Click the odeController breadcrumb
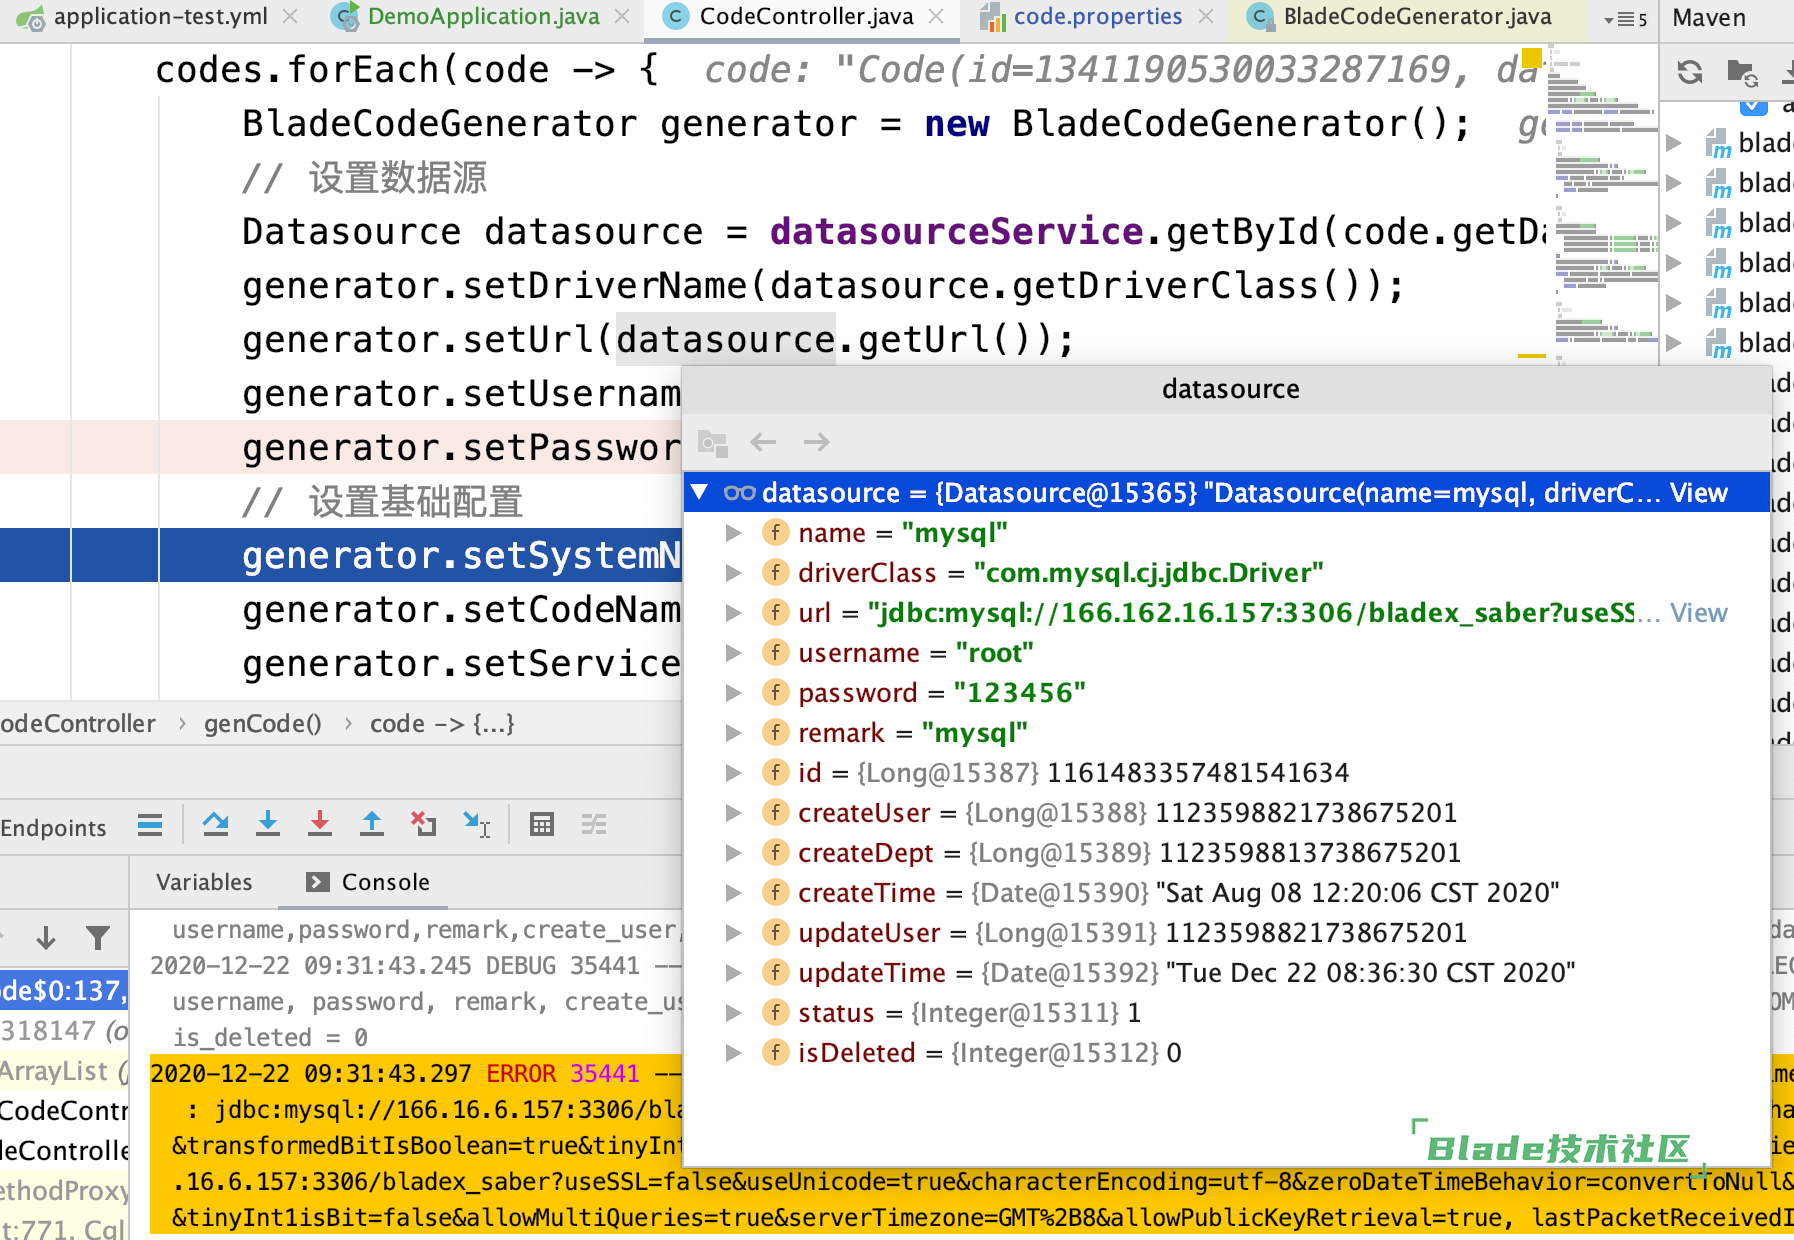 tap(78, 724)
